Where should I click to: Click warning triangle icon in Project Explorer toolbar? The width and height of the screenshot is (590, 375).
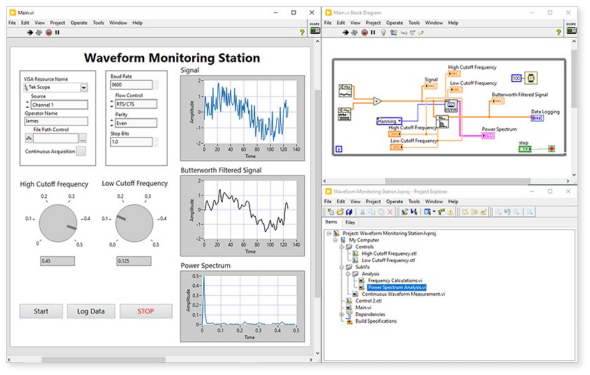point(450,212)
